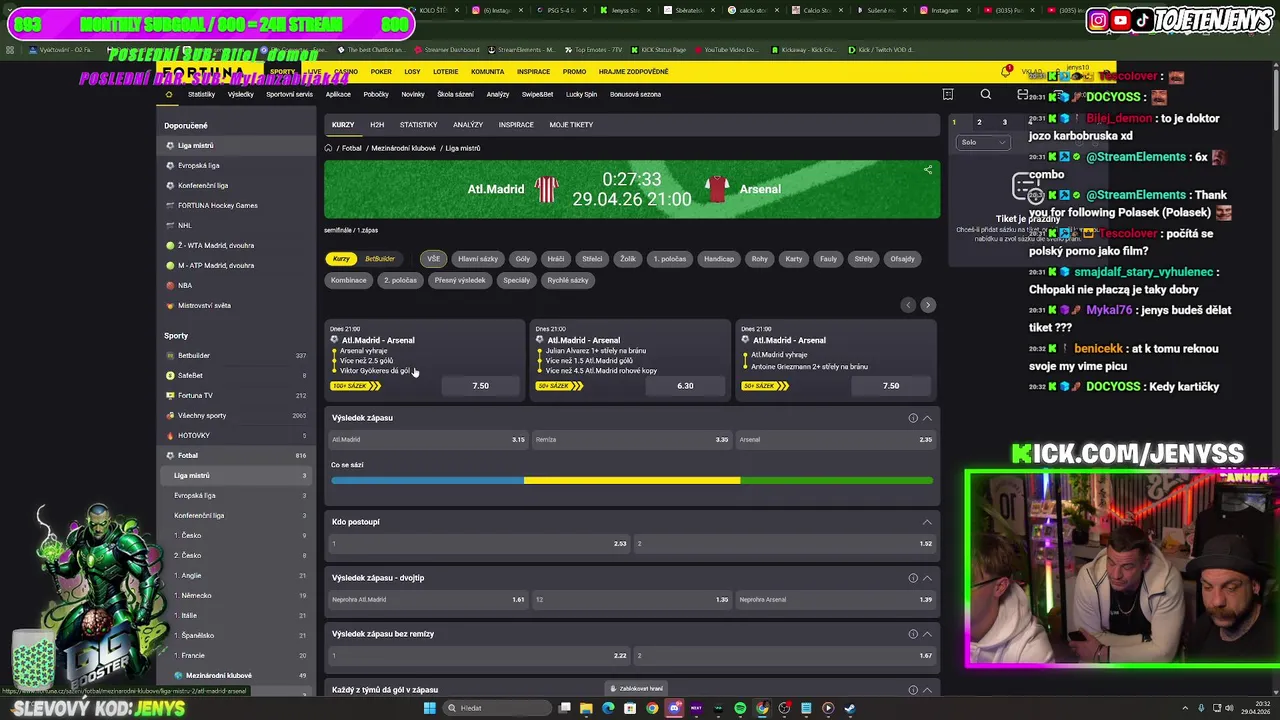The height and width of the screenshot is (720, 1280).
Task: Collapse the Výsledek zápasu section
Action: point(927,418)
